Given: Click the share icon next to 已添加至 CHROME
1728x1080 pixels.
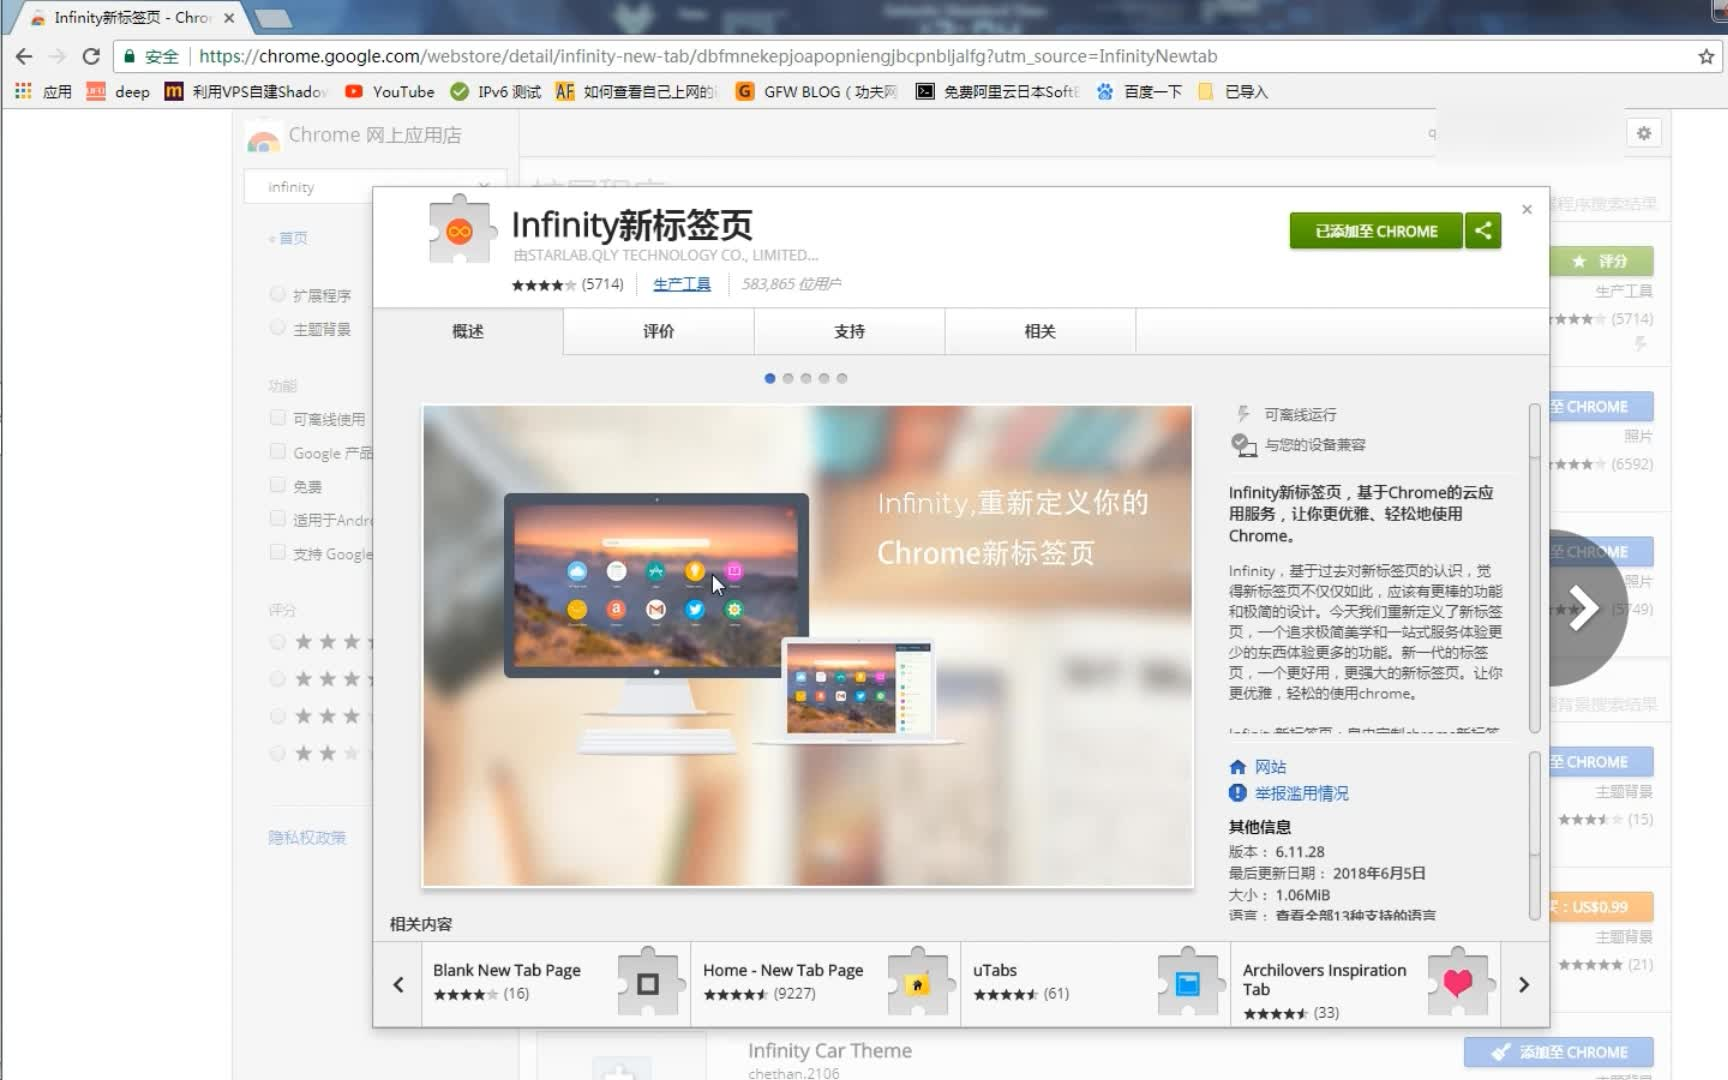Looking at the screenshot, I should (1483, 231).
